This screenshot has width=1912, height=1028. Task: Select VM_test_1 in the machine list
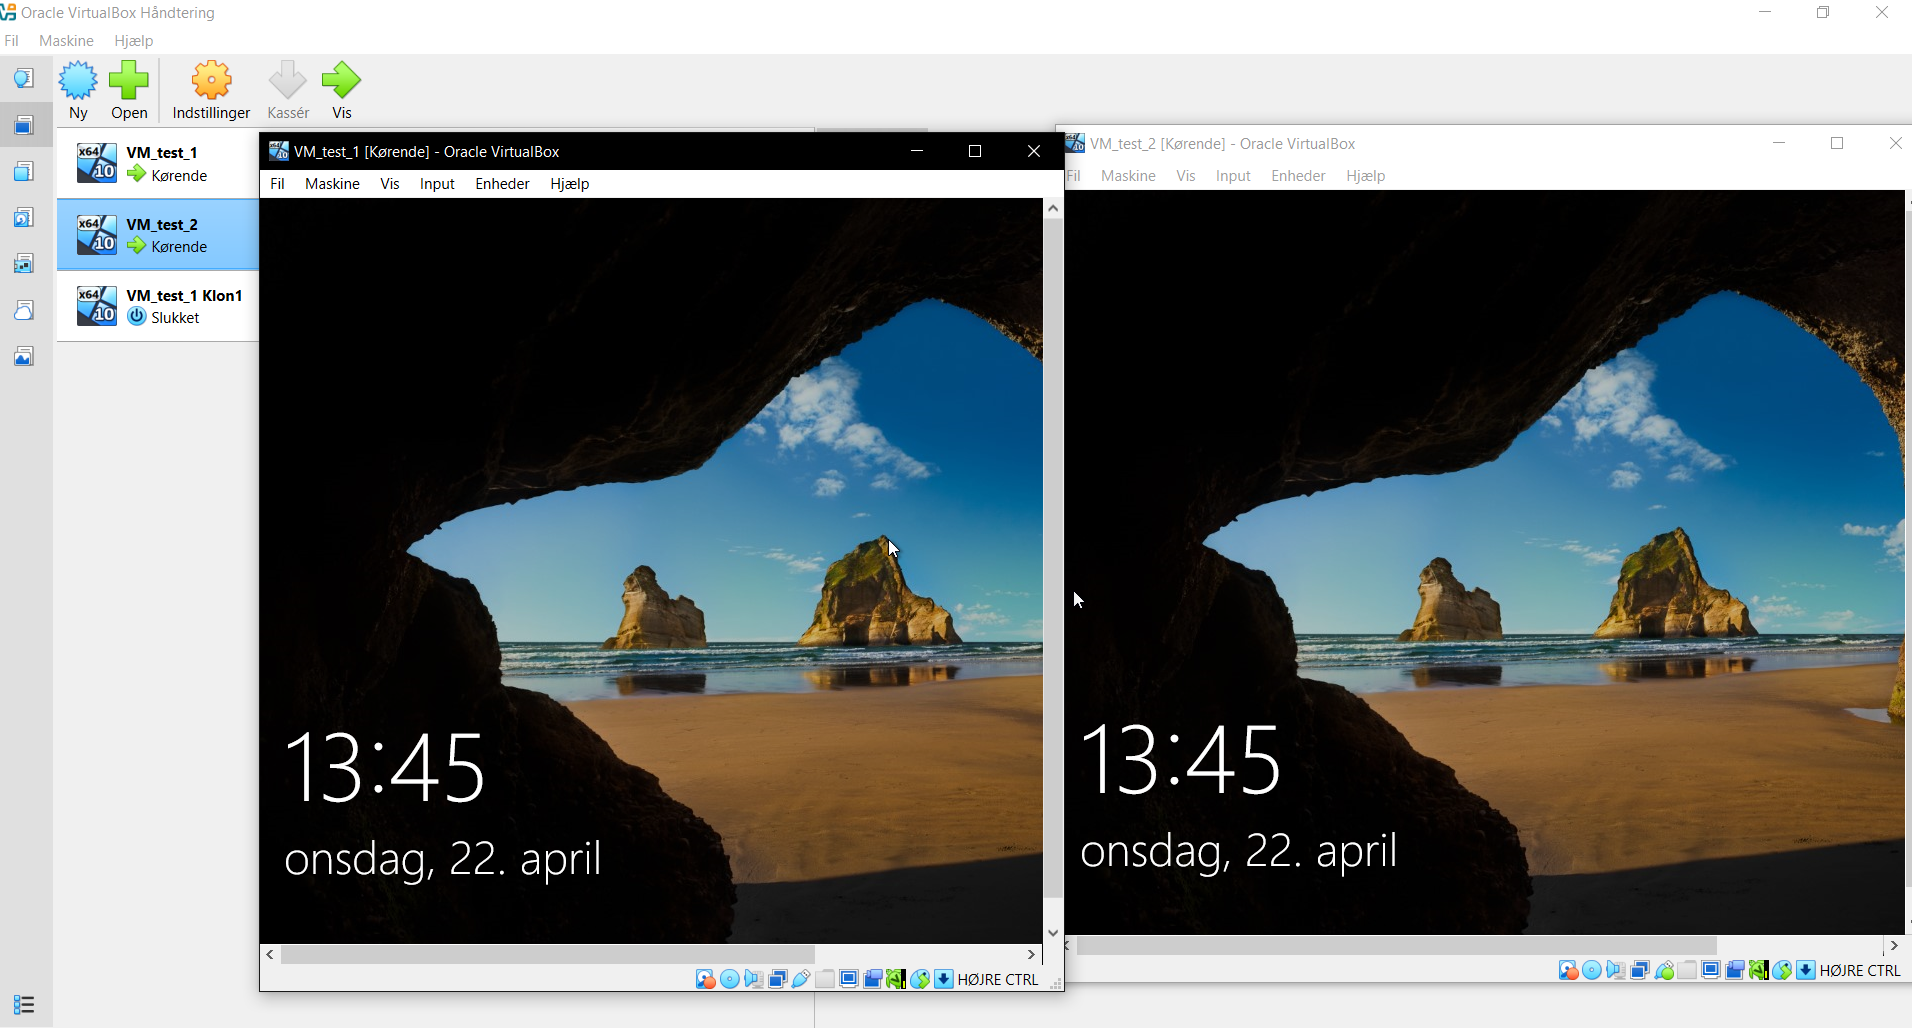158,164
